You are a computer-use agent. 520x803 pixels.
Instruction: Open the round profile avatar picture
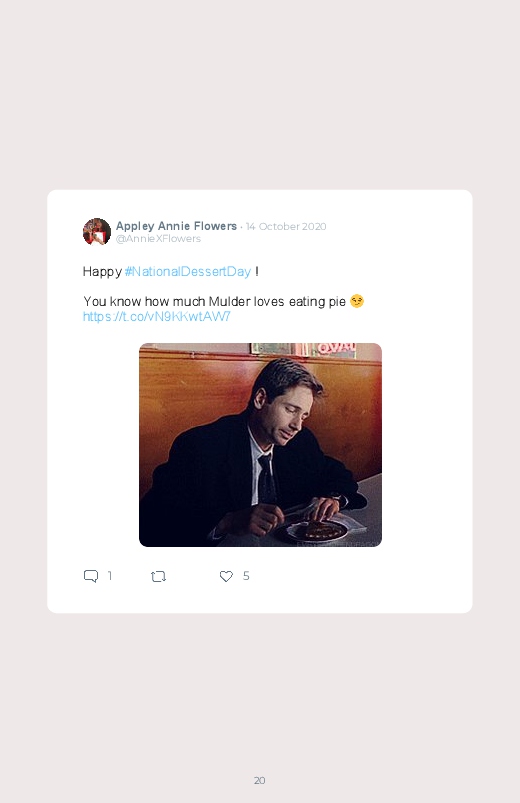tap(97, 231)
